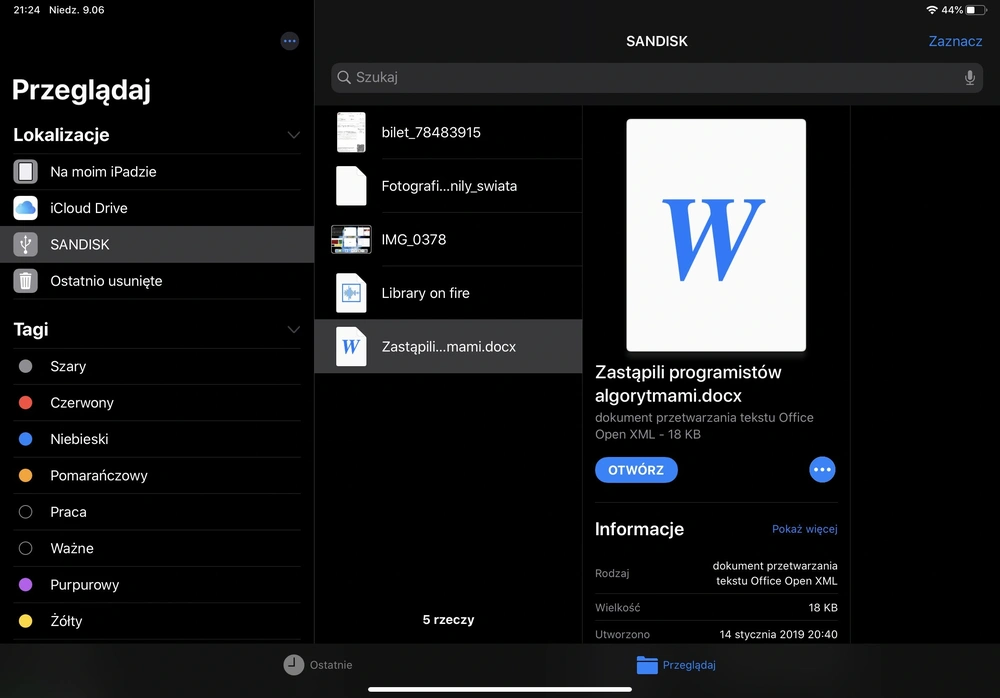Filter by the Pomarańczowy tag label
Screen dimensions: 1000x698
click(99, 475)
